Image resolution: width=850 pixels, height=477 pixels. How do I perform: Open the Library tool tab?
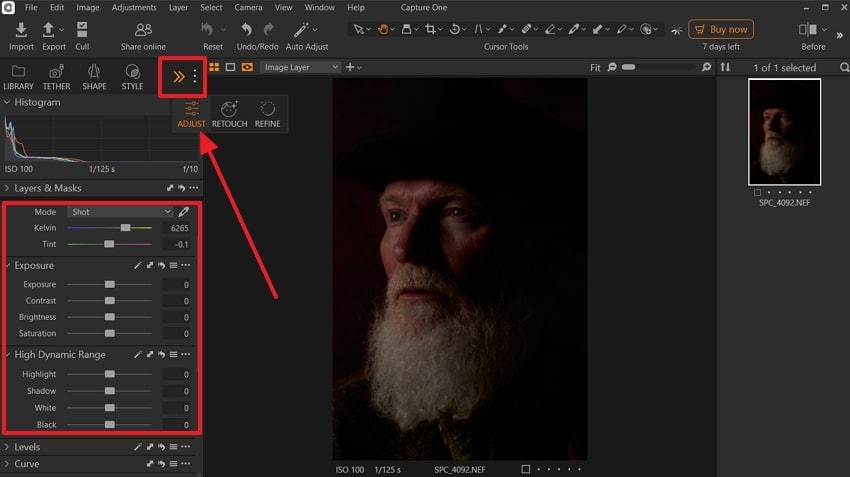click(18, 77)
